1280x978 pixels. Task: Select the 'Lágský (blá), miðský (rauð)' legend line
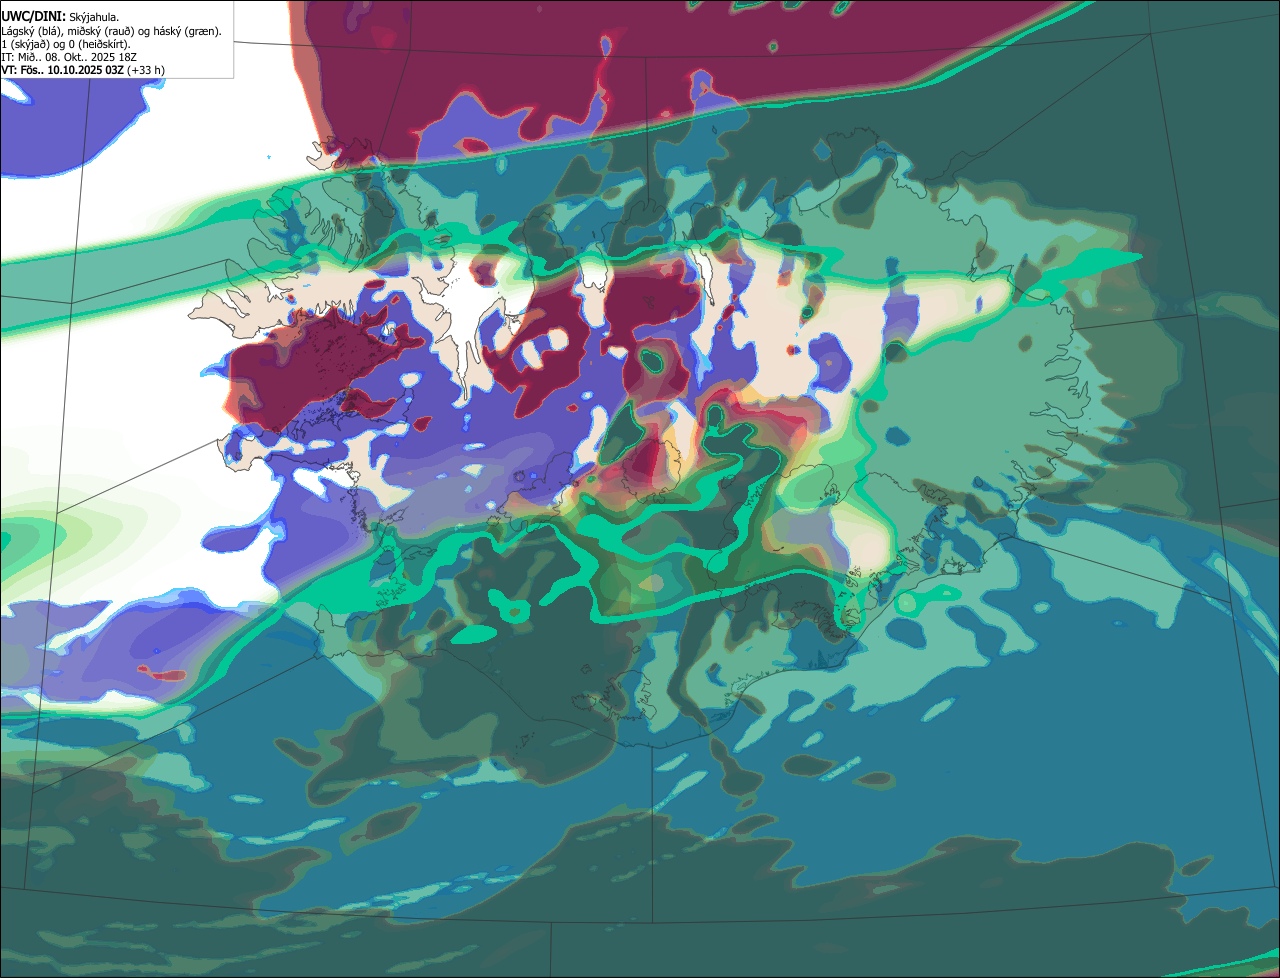(x=112, y=31)
